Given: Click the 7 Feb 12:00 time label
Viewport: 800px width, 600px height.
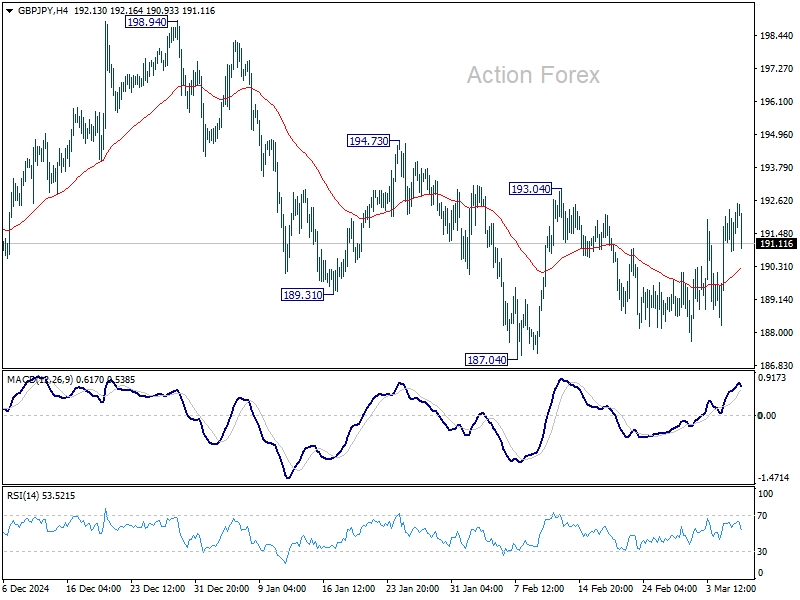Looking at the screenshot, I should tap(539, 588).
